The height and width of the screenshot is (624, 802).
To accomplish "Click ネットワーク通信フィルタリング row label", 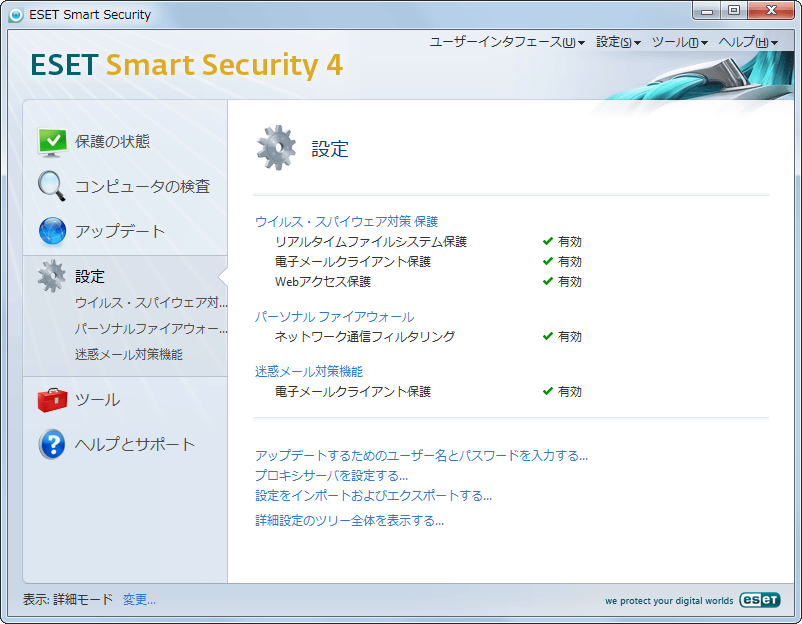I will click(365, 336).
